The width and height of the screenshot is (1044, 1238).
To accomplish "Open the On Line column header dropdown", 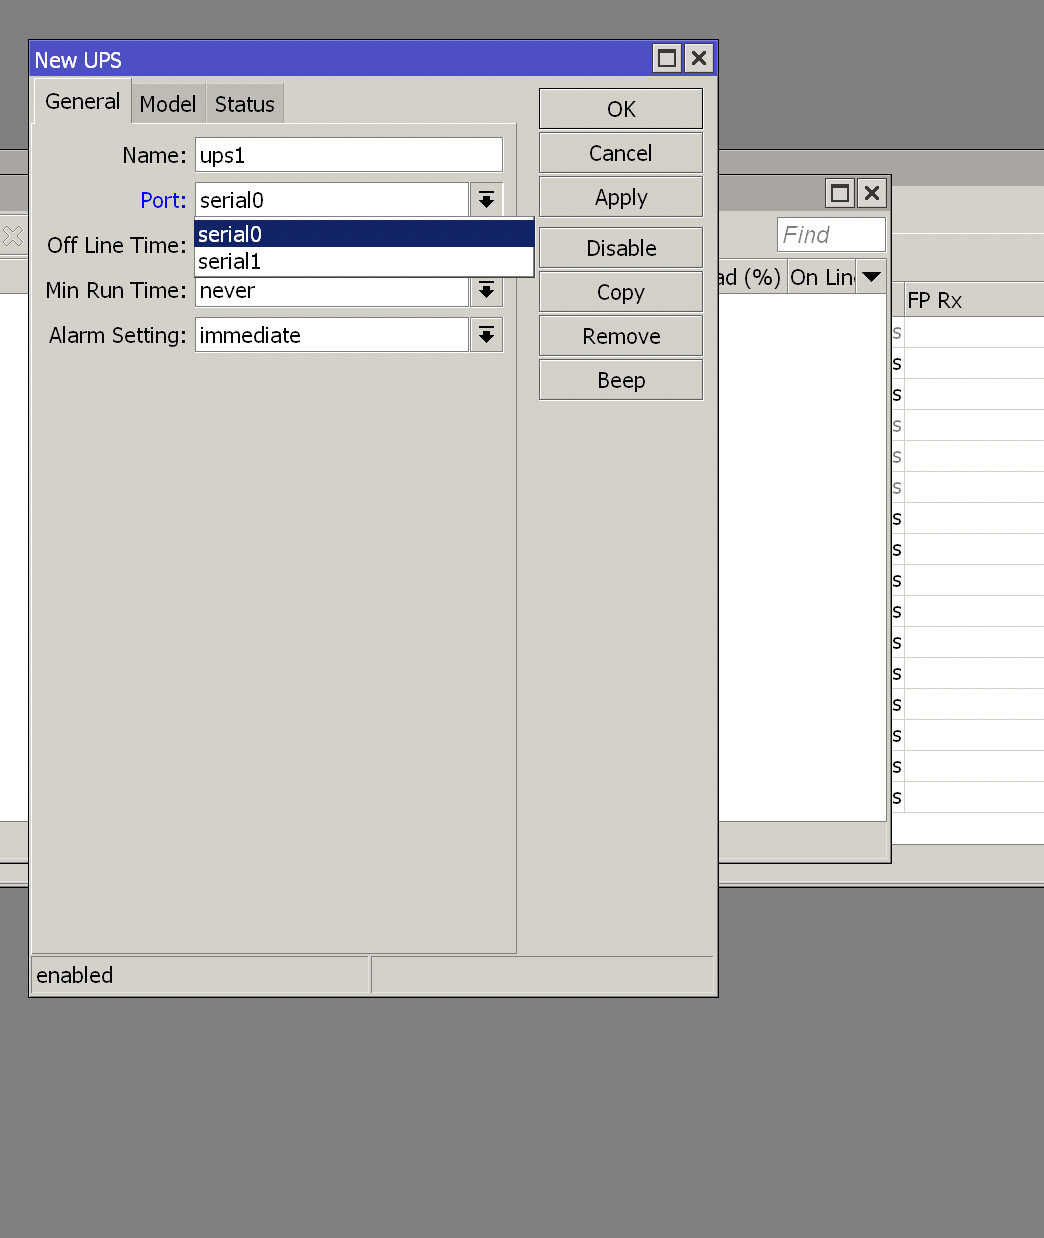I will pos(871,276).
